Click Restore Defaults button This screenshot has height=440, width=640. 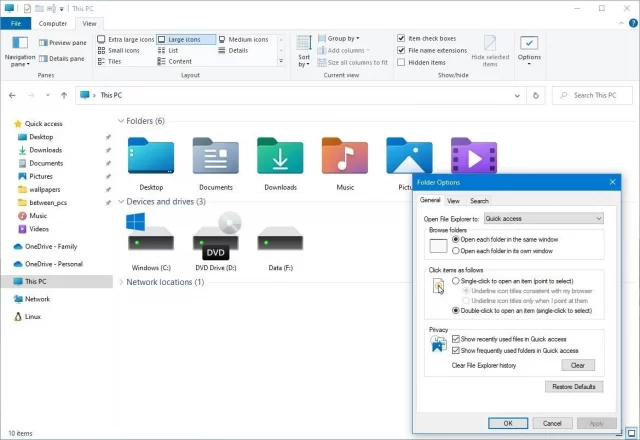574,387
